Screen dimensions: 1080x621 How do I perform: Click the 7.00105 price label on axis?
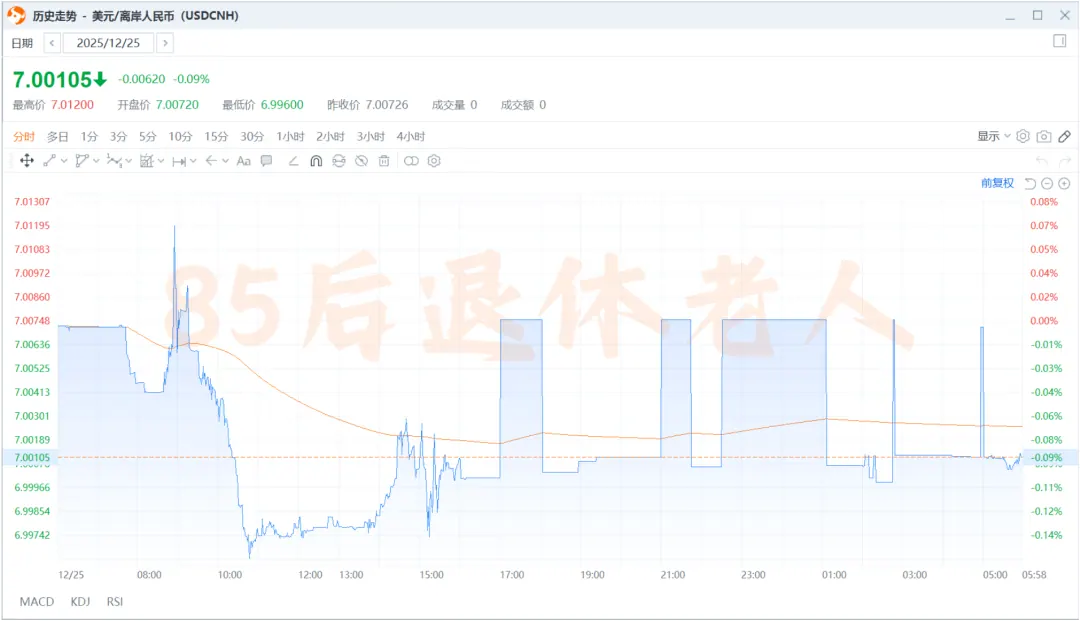point(32,457)
